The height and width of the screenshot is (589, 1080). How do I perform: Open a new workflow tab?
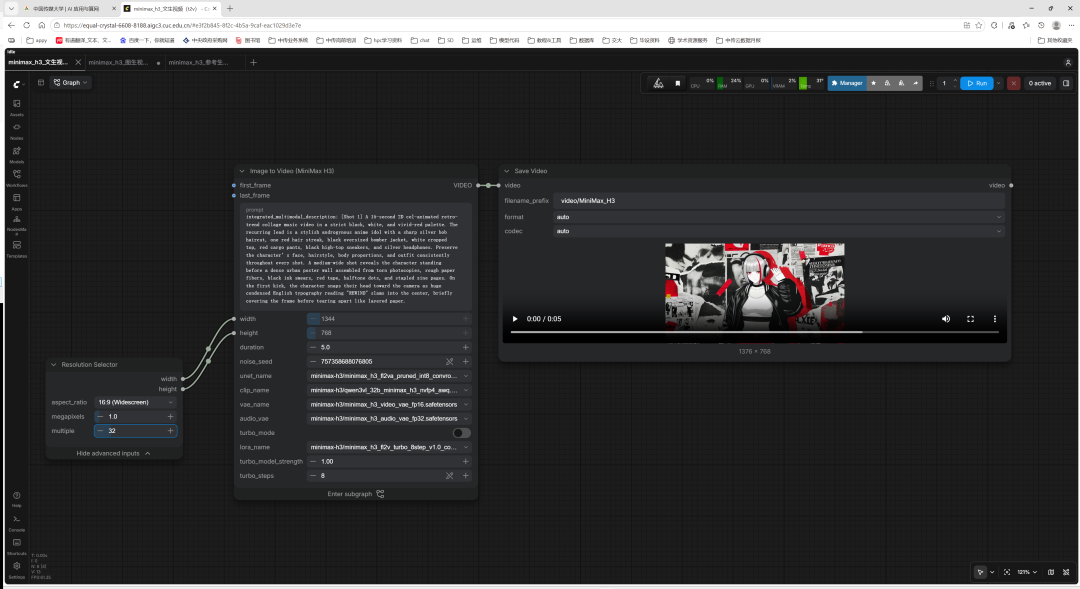point(253,63)
